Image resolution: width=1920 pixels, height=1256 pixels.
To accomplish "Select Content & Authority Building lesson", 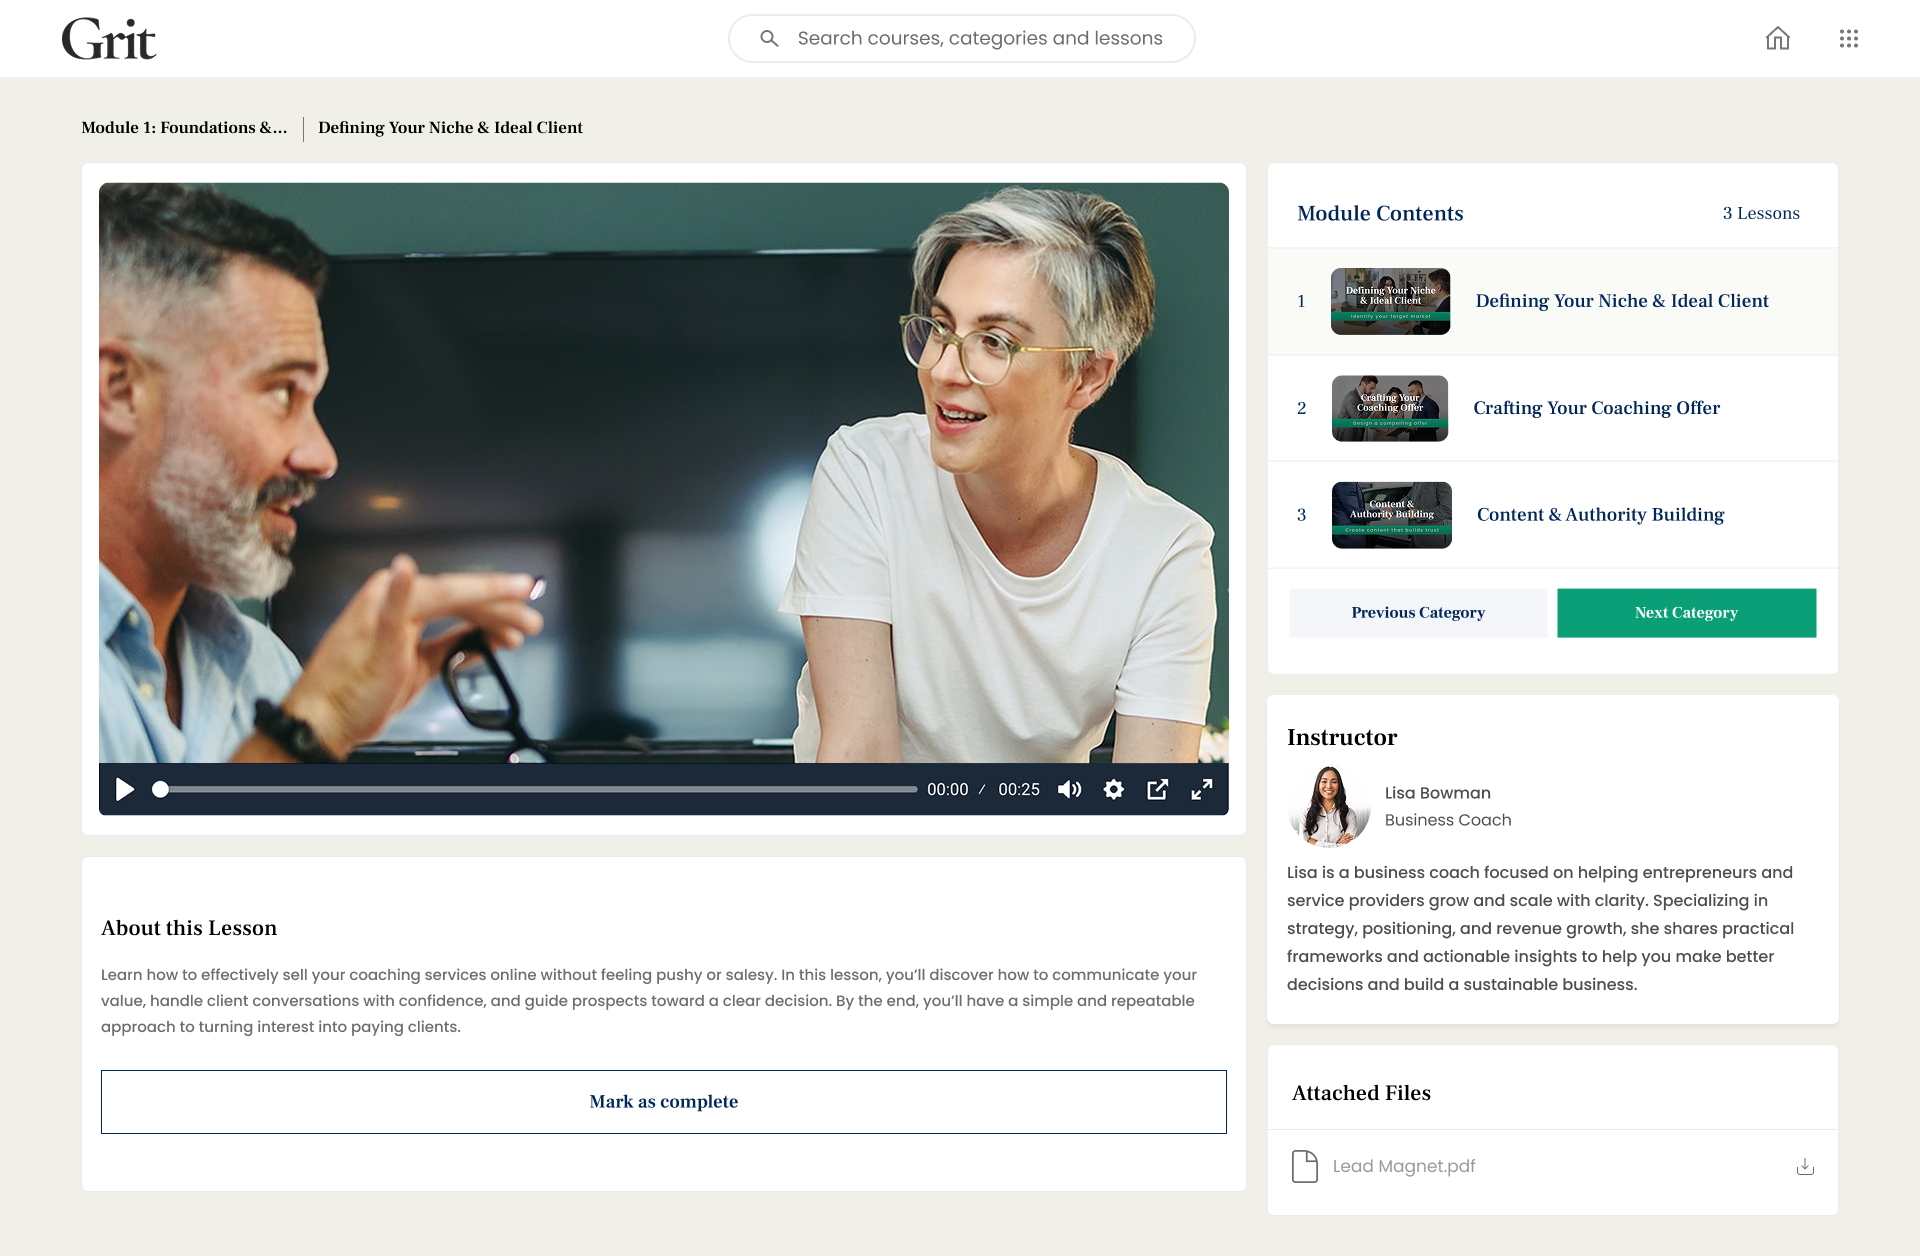I will pos(1600,515).
